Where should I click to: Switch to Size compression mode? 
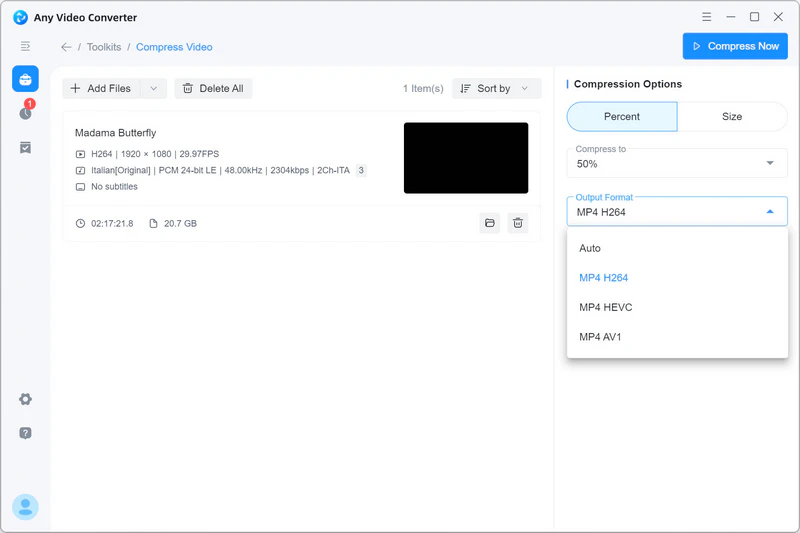(x=732, y=117)
